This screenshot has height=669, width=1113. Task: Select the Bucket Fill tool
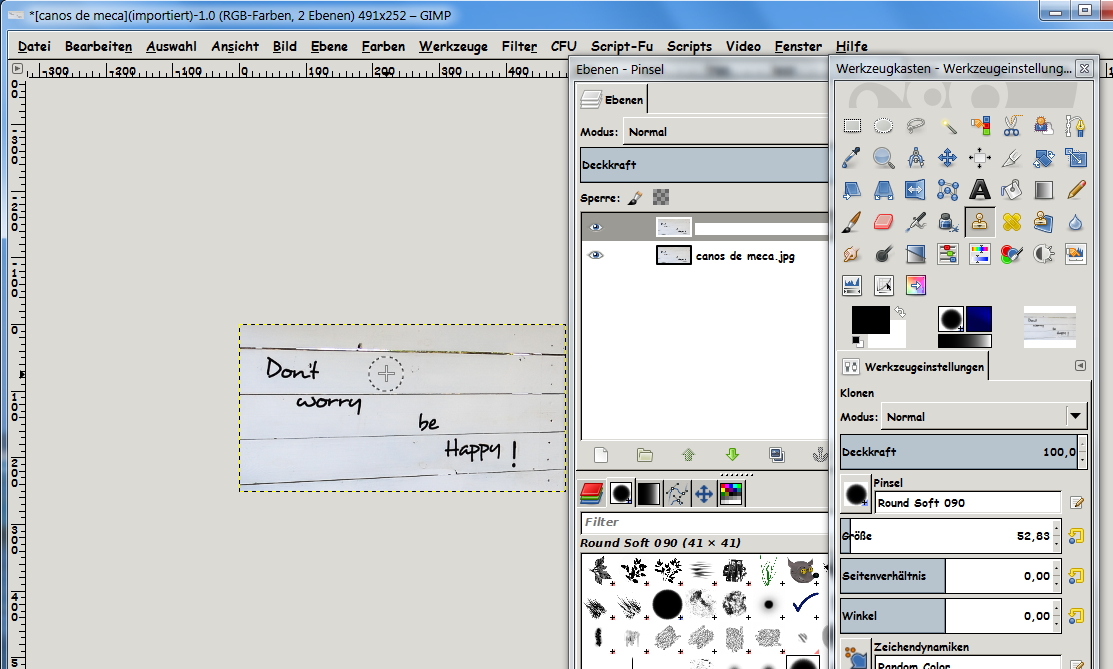click(1011, 189)
